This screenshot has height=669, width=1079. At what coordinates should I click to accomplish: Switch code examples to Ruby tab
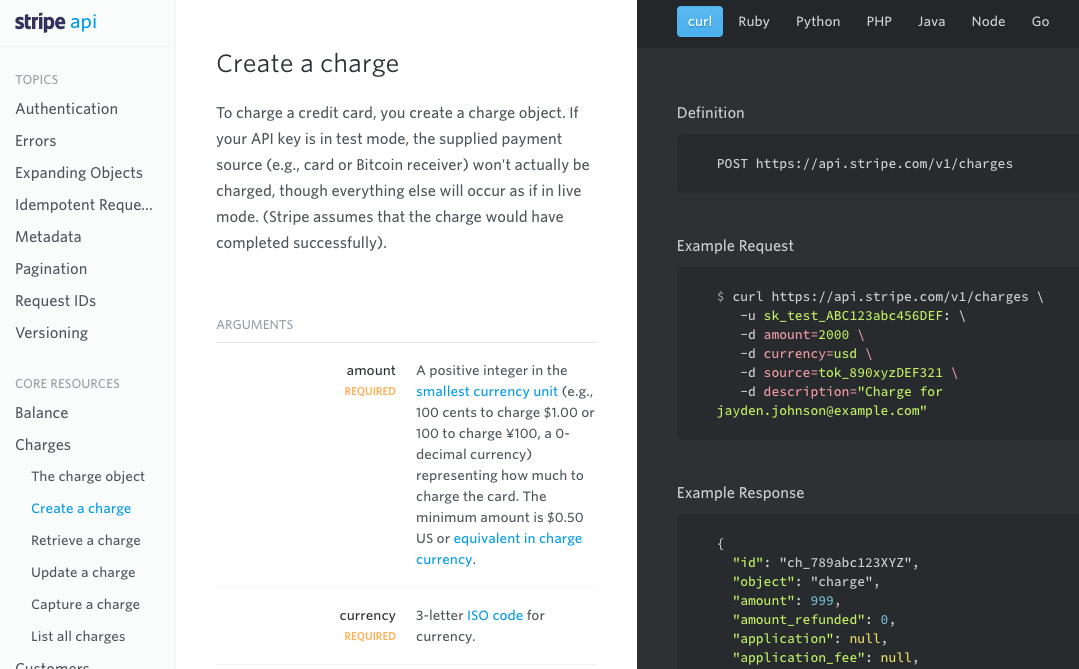753,21
